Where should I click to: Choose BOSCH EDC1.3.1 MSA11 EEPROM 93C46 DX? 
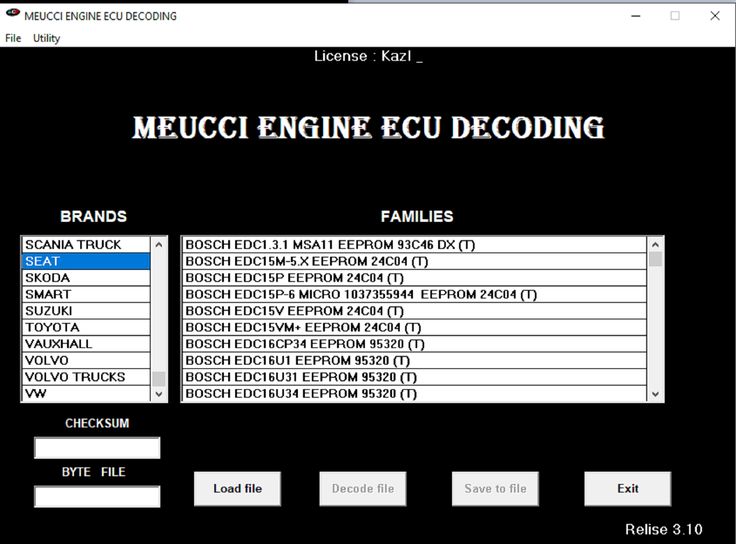414,245
